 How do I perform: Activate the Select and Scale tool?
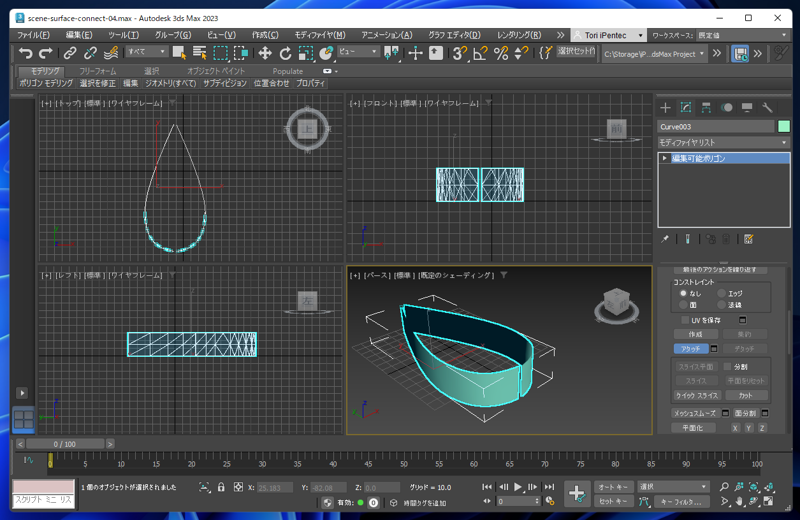tap(306, 53)
